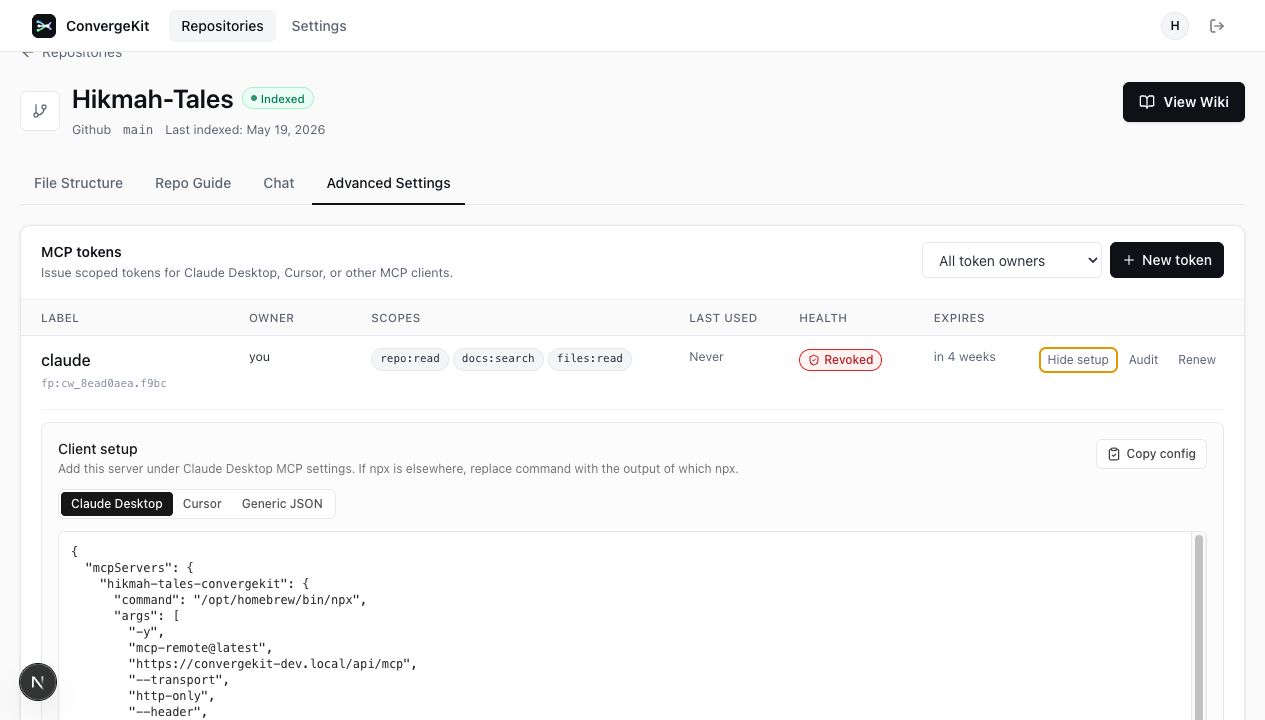
Task: Click the View Wiki button
Action: coord(1184,102)
